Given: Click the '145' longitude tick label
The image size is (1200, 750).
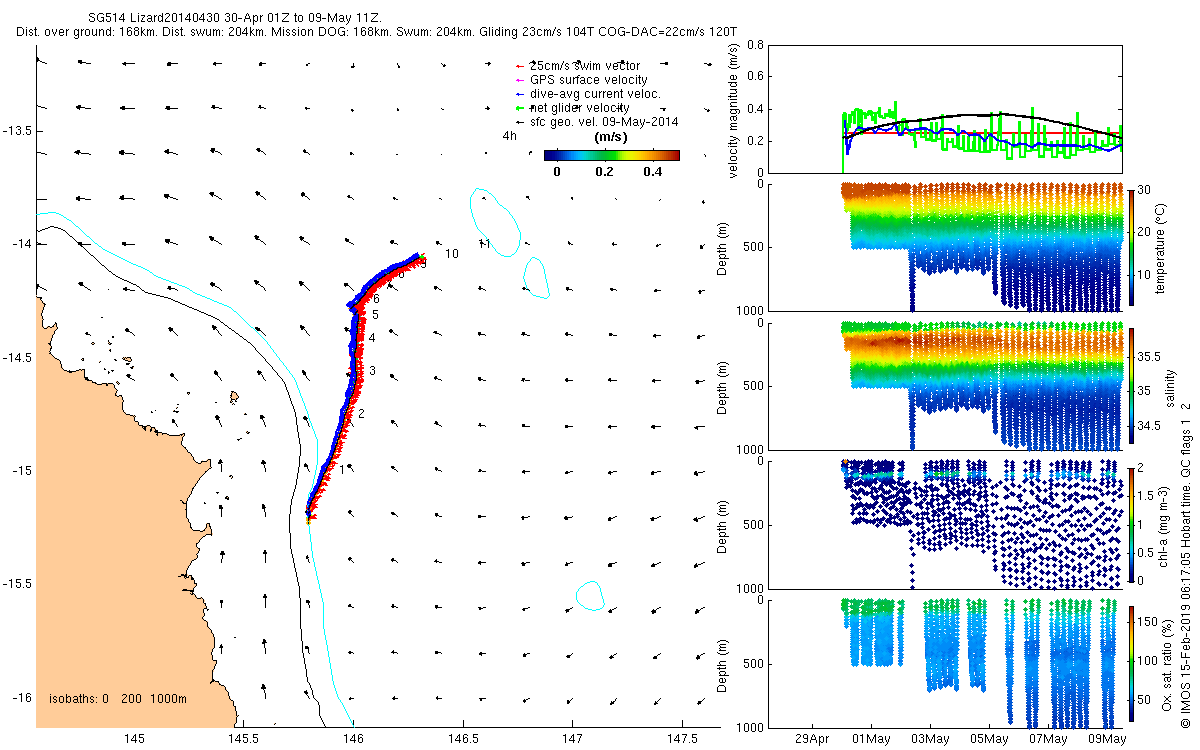Looking at the screenshot, I should click(135, 739).
